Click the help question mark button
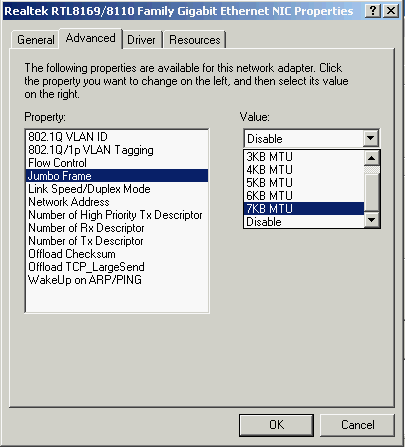The image size is (405, 447). pyautogui.click(x=373, y=11)
